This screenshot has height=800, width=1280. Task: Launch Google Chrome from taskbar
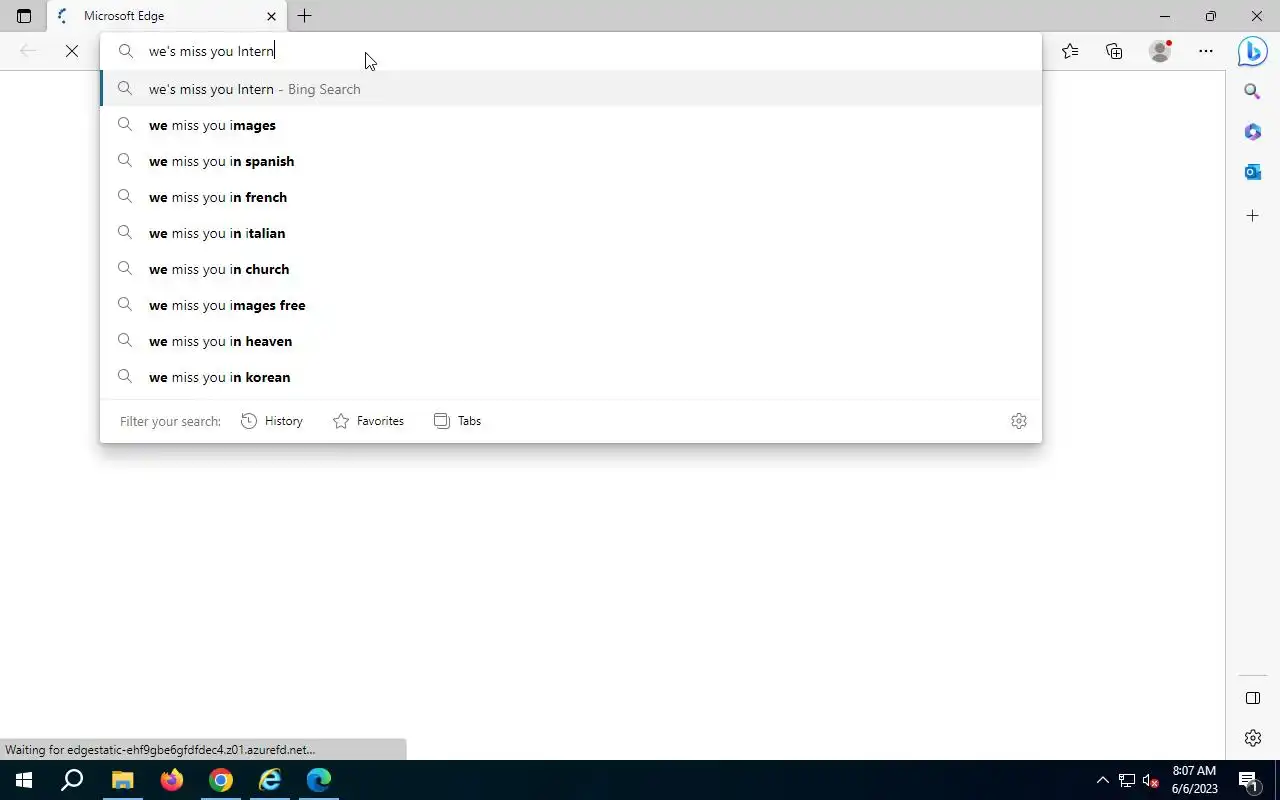[221, 780]
